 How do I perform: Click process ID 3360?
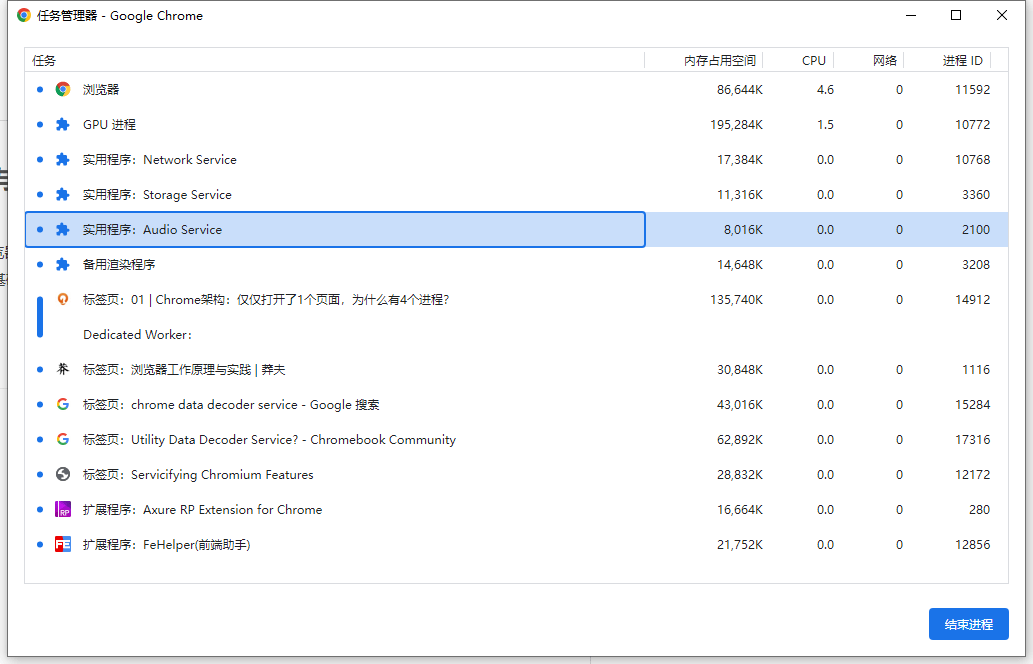click(976, 194)
